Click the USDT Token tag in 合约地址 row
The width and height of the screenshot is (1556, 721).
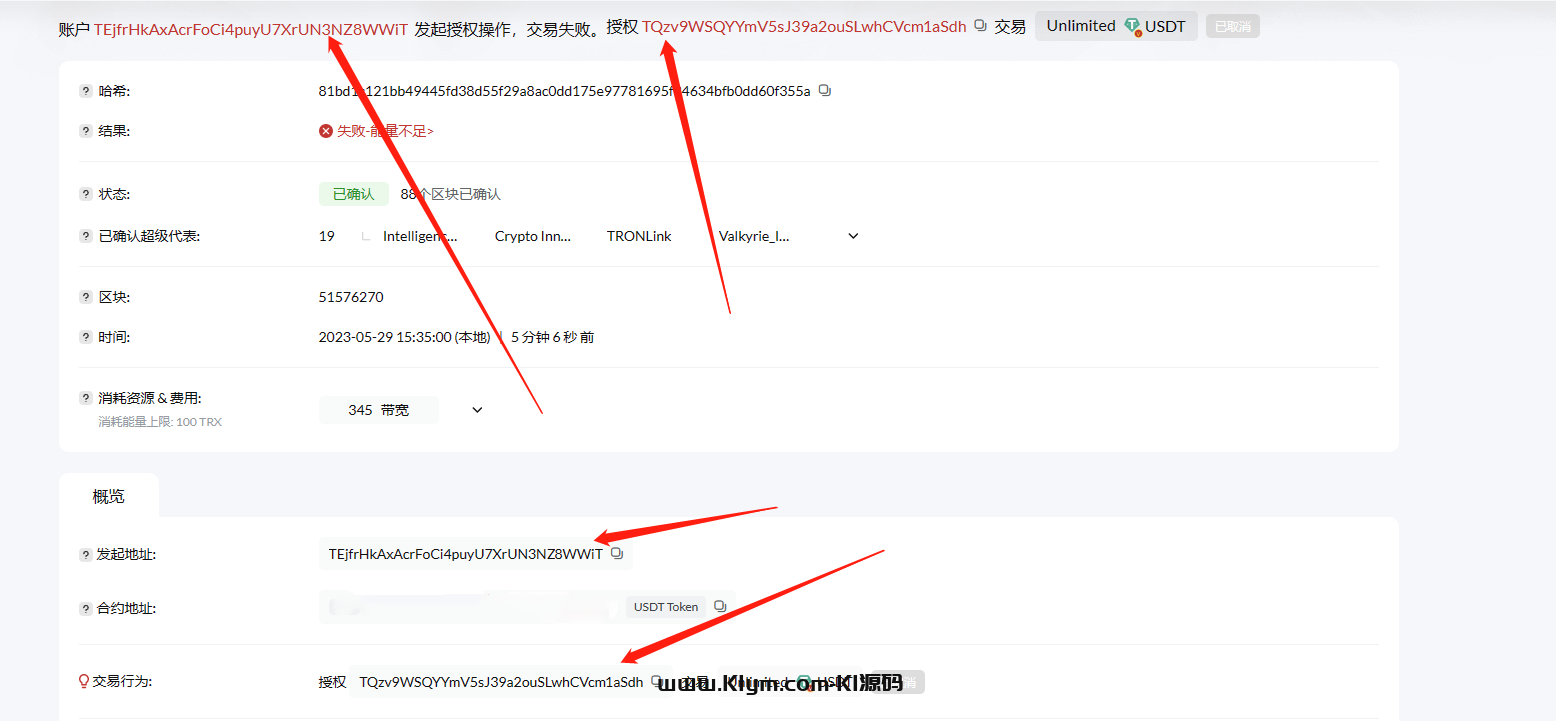(x=666, y=607)
